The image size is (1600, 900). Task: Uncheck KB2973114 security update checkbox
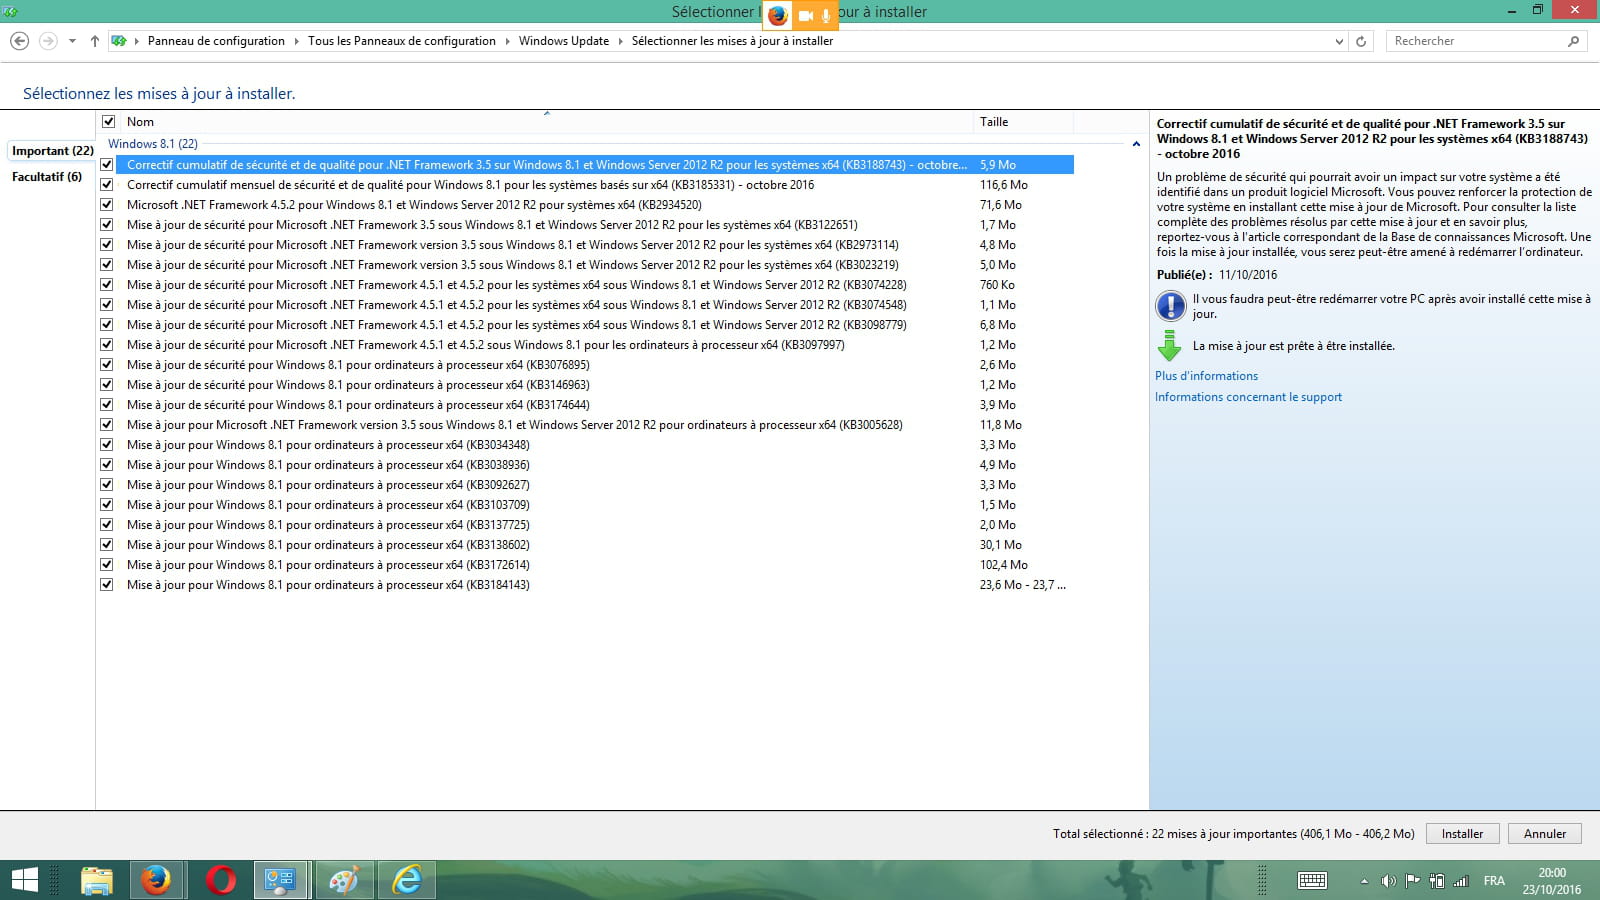click(107, 245)
